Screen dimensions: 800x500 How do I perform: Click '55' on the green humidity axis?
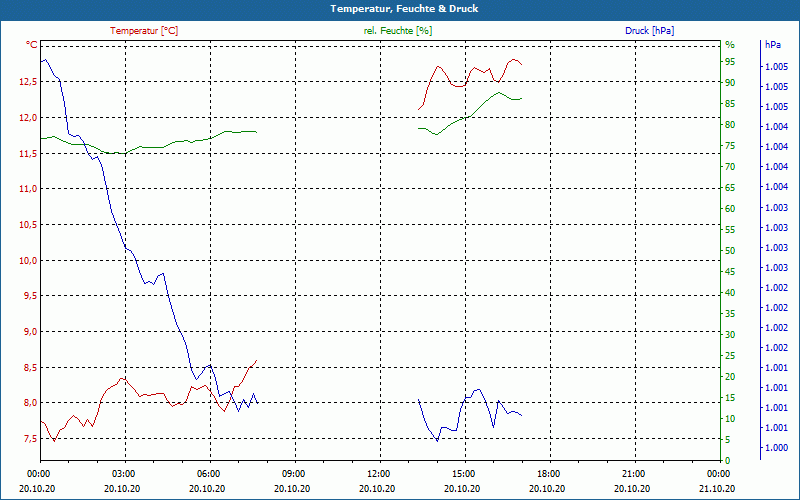tap(730, 230)
